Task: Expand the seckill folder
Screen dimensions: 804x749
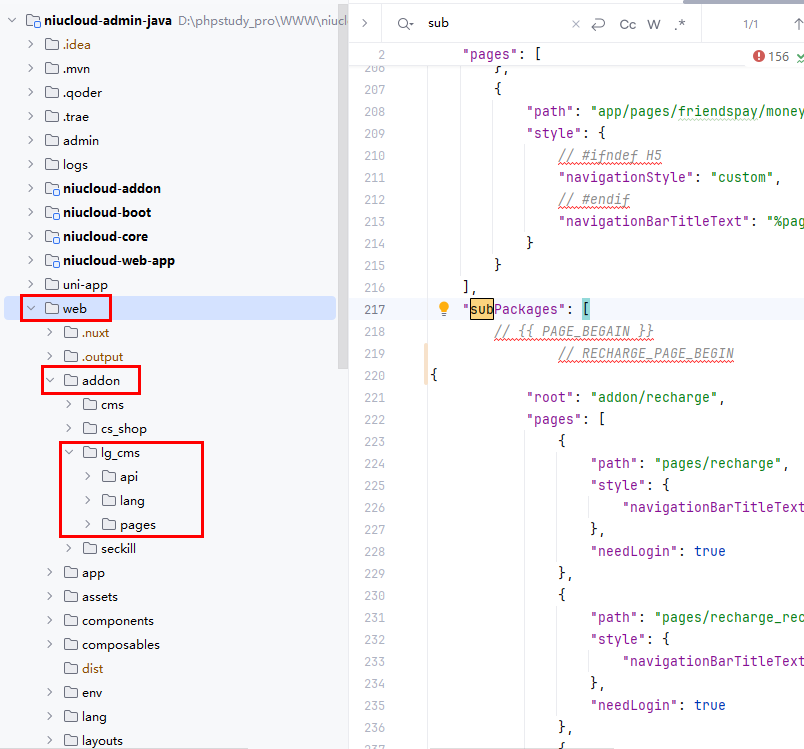Action: click(69, 548)
